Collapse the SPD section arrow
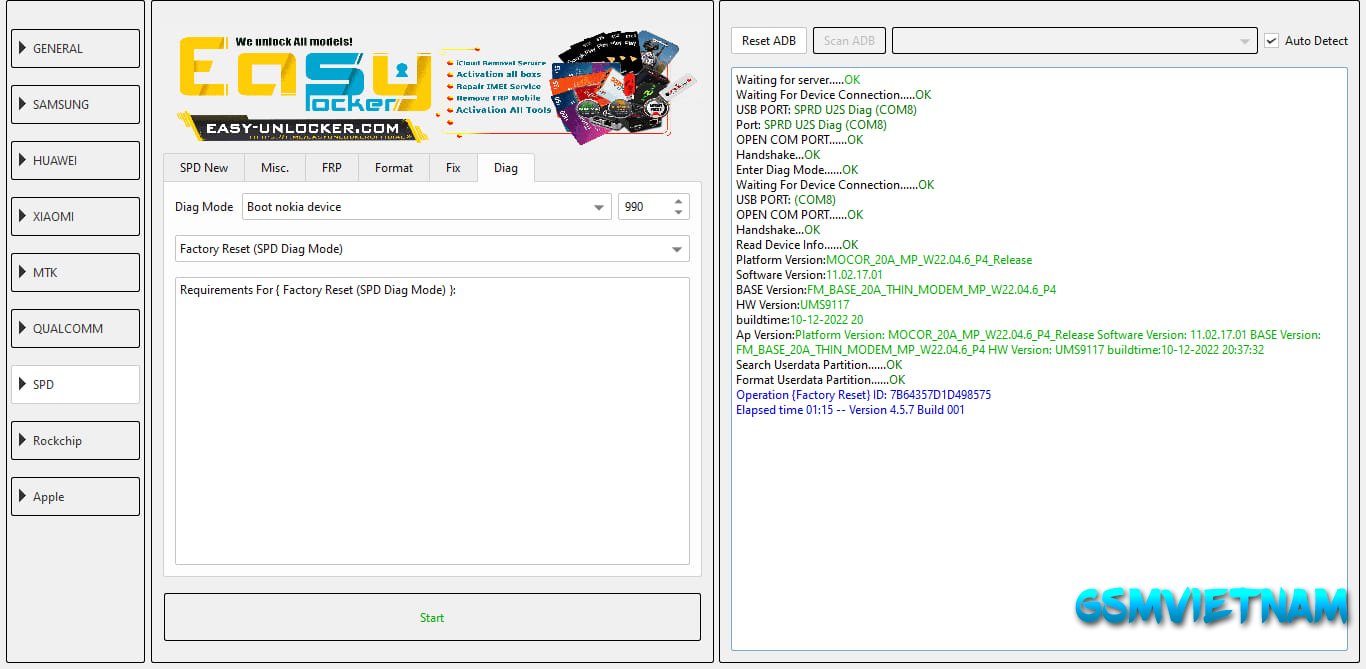 pyautogui.click(x=22, y=384)
